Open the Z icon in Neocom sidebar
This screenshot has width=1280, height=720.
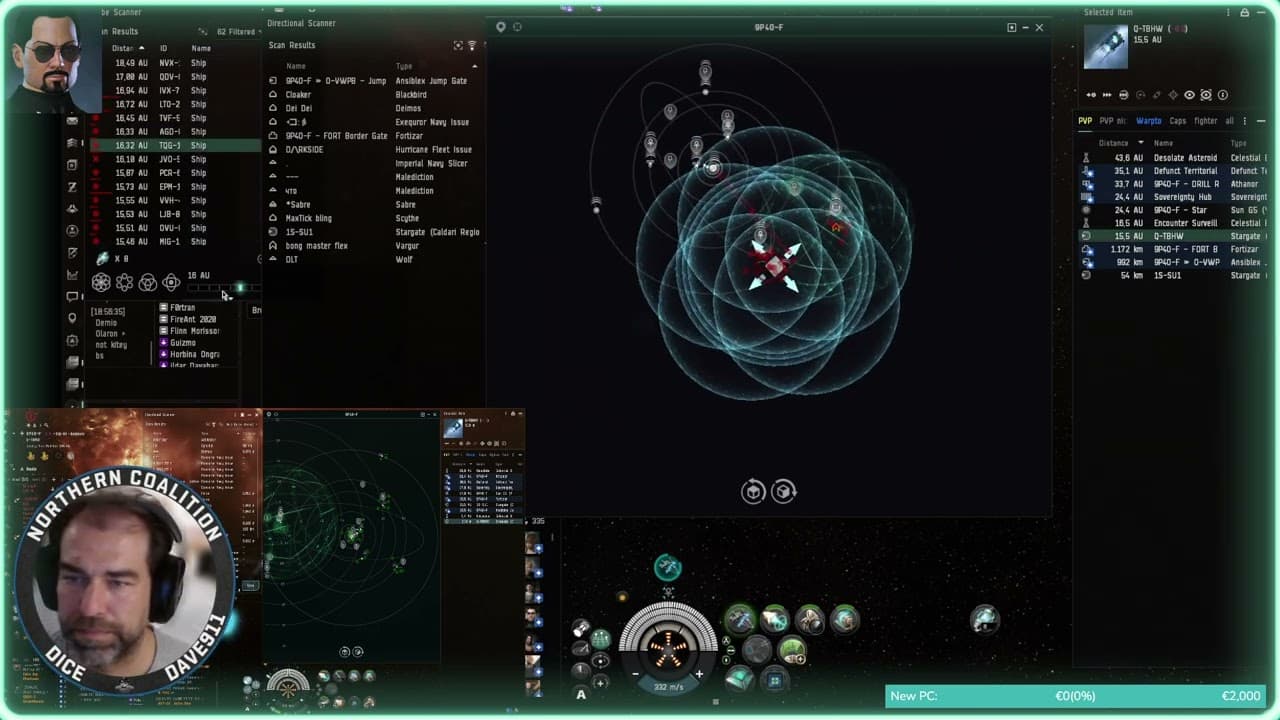[x=72, y=187]
